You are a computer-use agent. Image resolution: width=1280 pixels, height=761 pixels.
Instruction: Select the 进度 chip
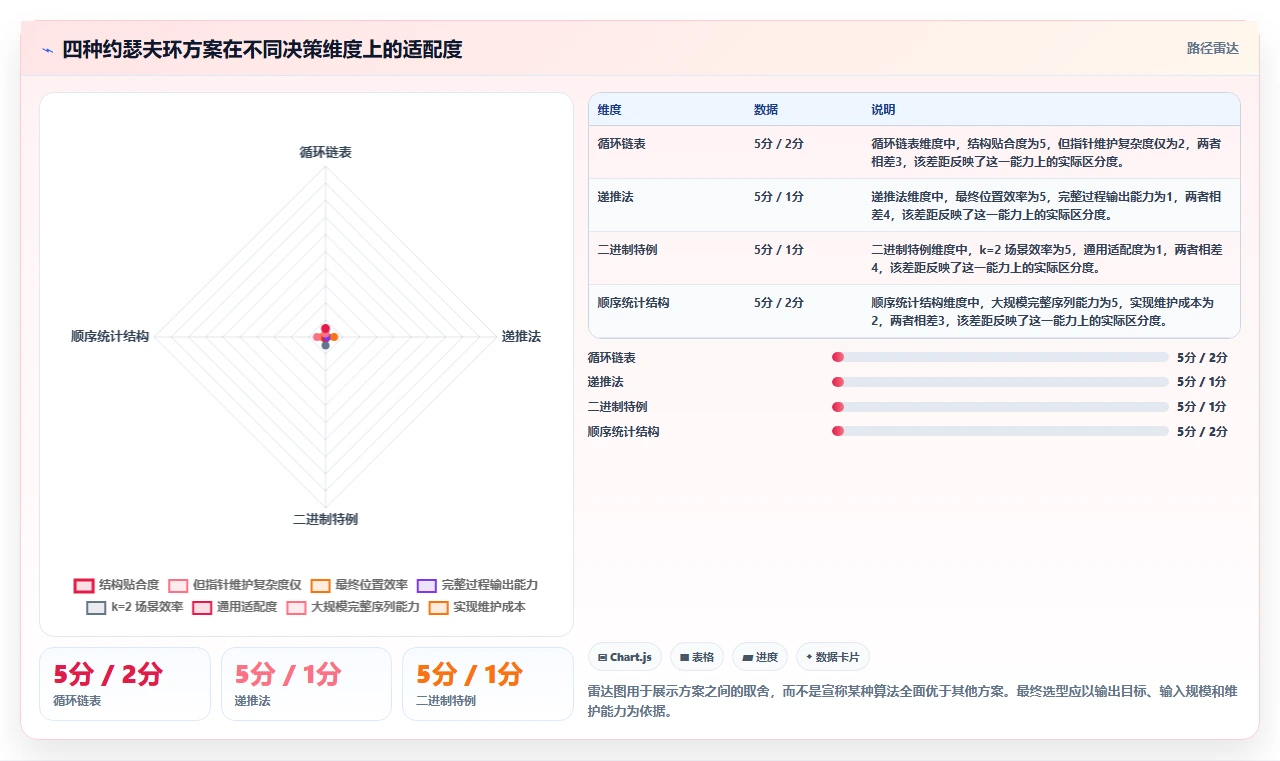point(760,657)
